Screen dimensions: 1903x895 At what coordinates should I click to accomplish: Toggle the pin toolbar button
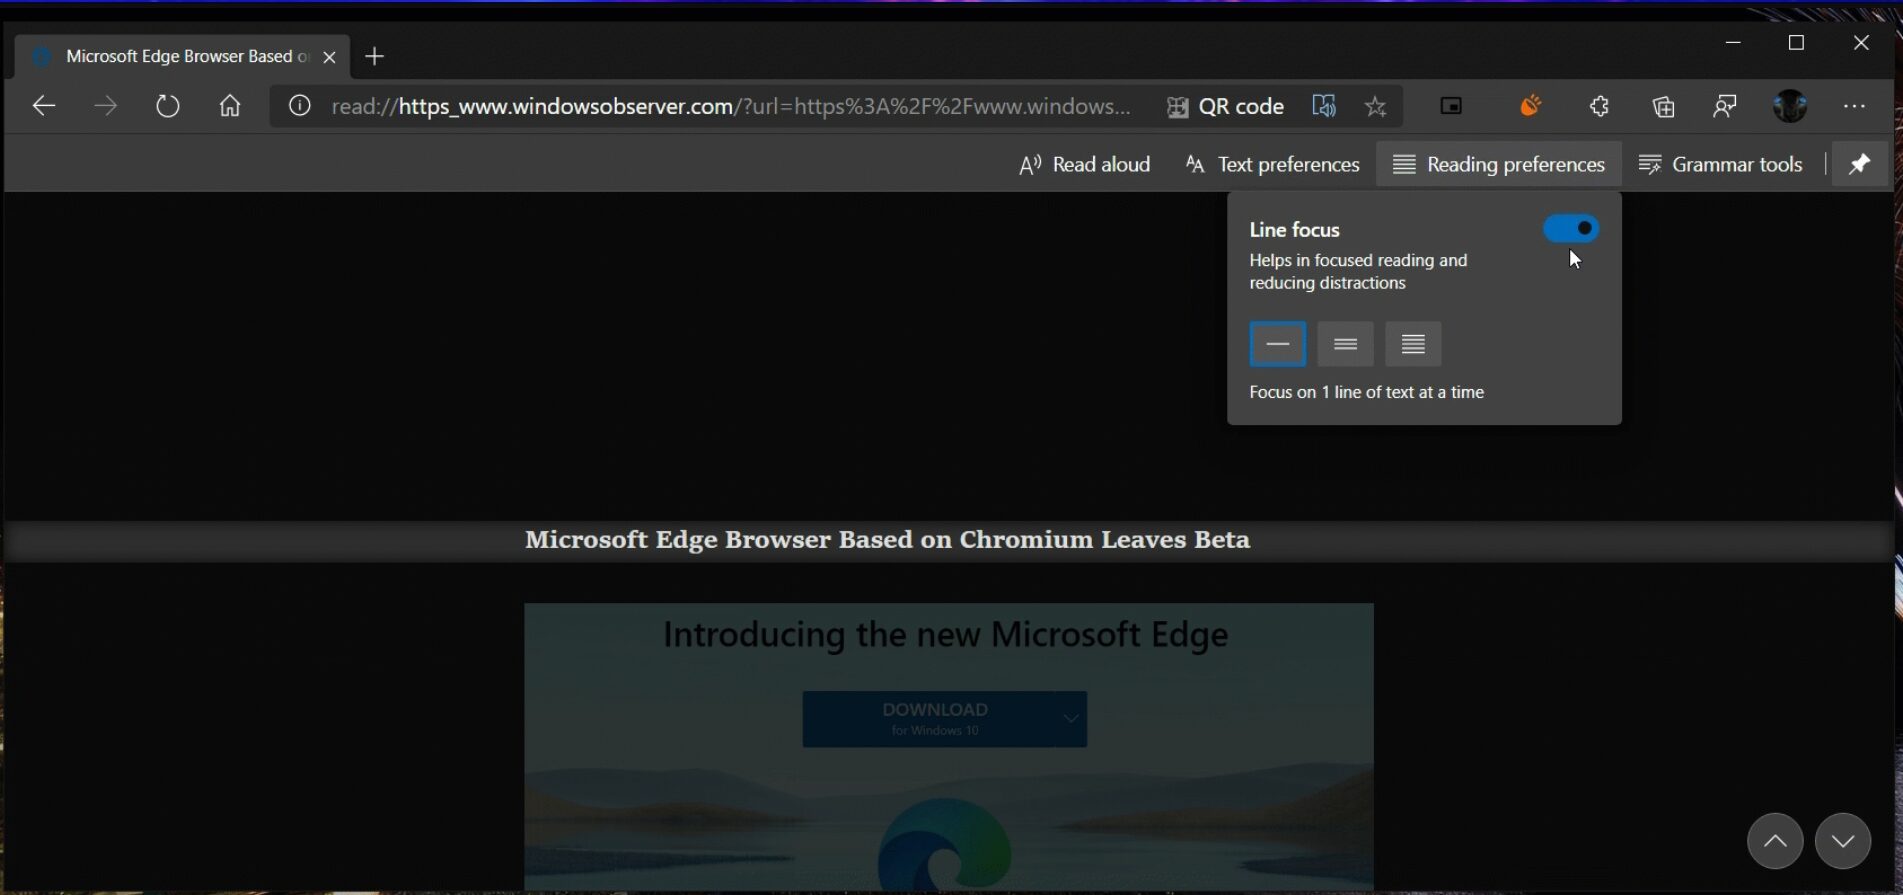(1859, 164)
